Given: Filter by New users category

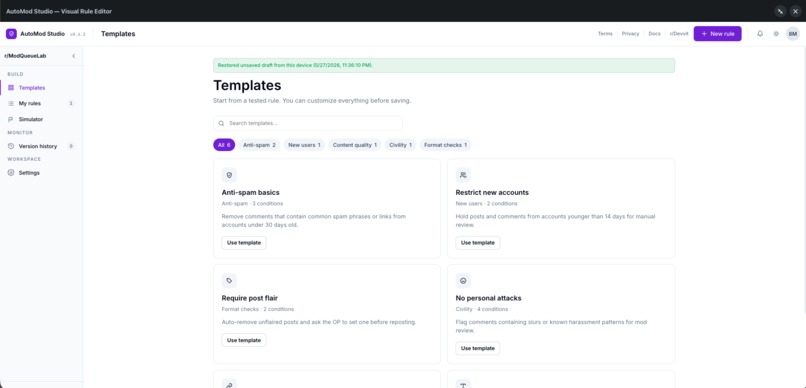Looking at the screenshot, I should coord(304,145).
